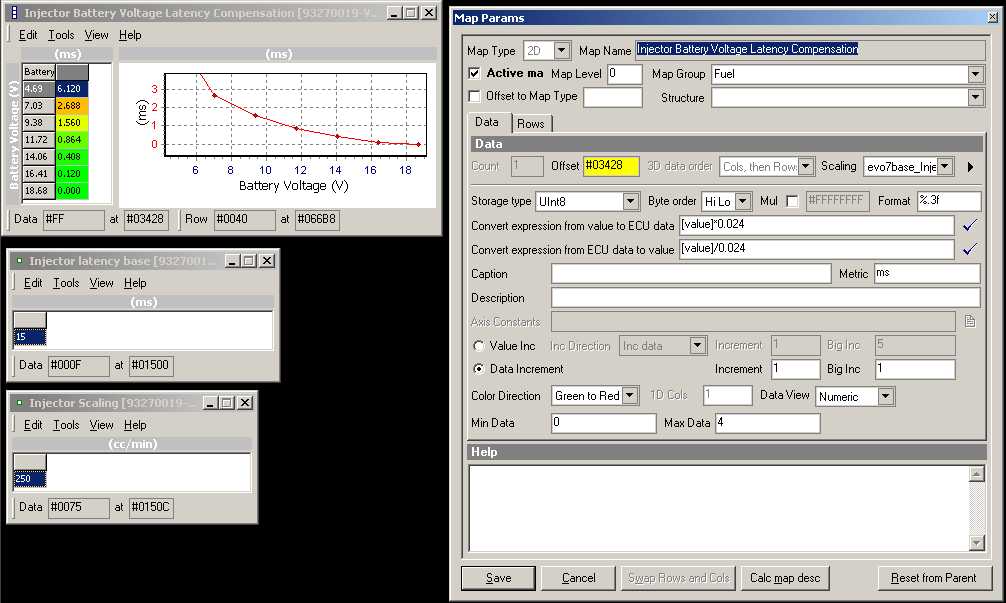Click the Calc map desc button
The image size is (1006, 603).
785,578
